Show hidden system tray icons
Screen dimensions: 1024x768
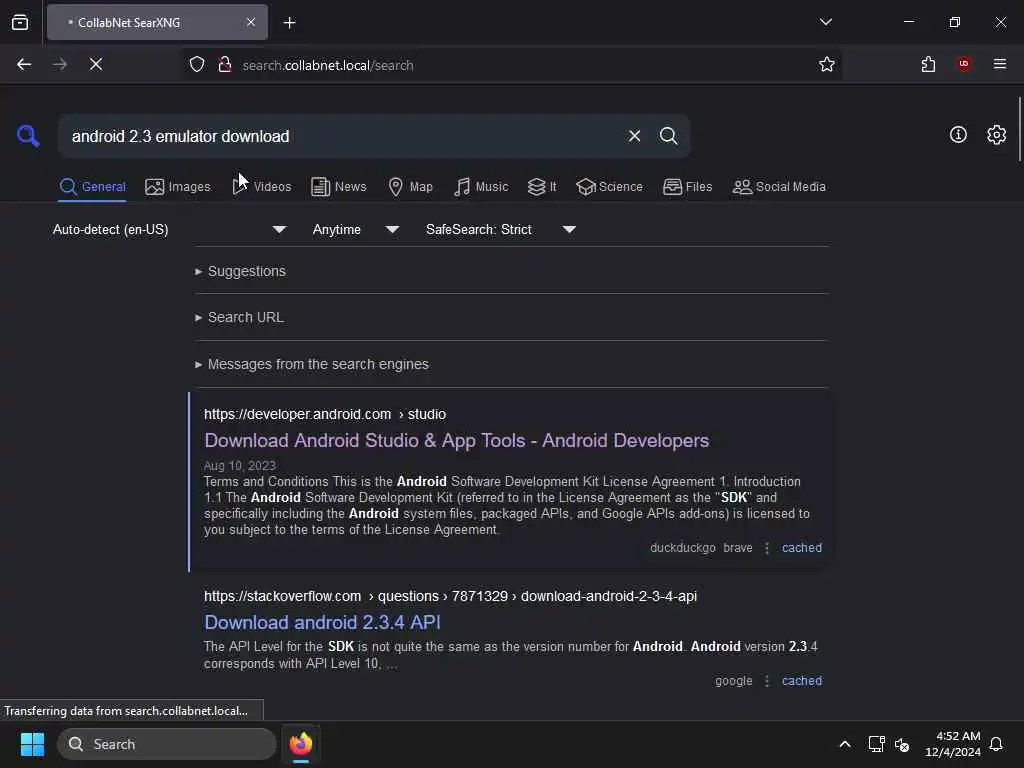coord(844,744)
